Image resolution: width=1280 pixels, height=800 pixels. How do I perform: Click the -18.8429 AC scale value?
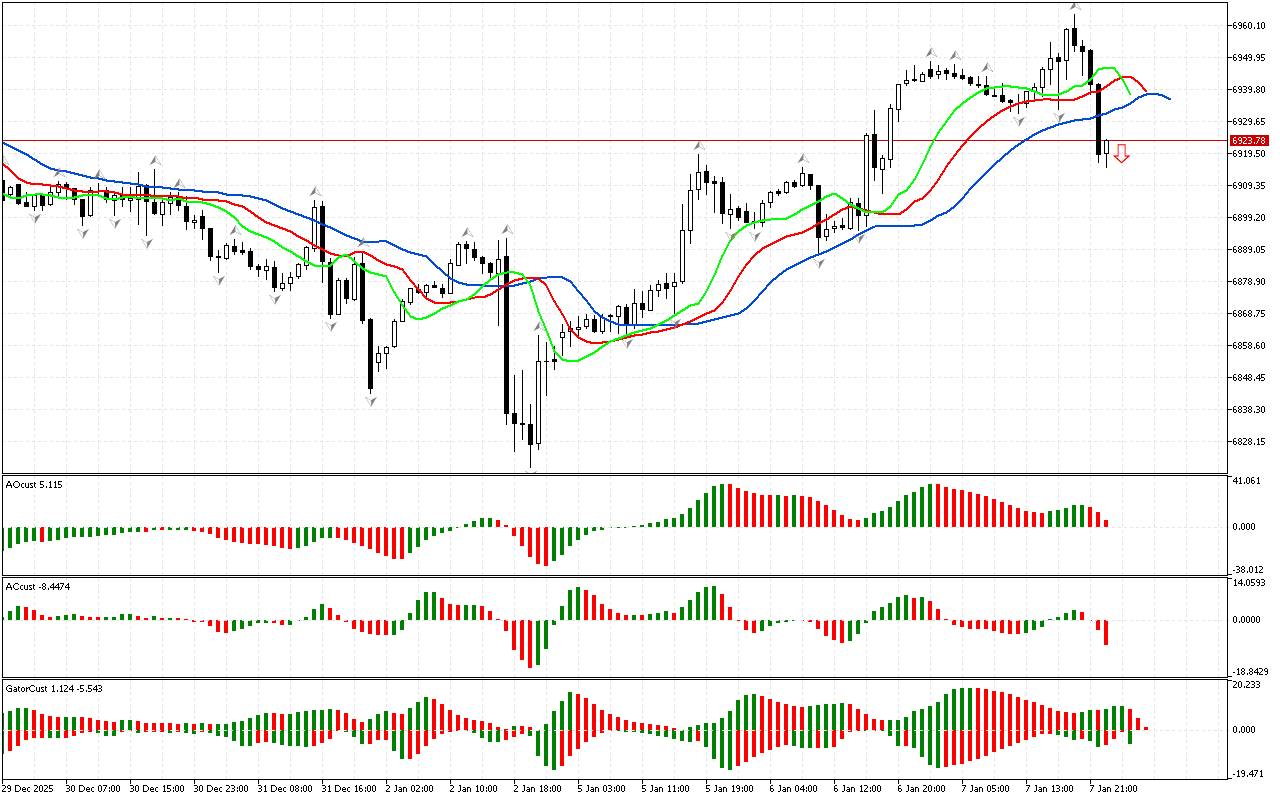pyautogui.click(x=1250, y=672)
